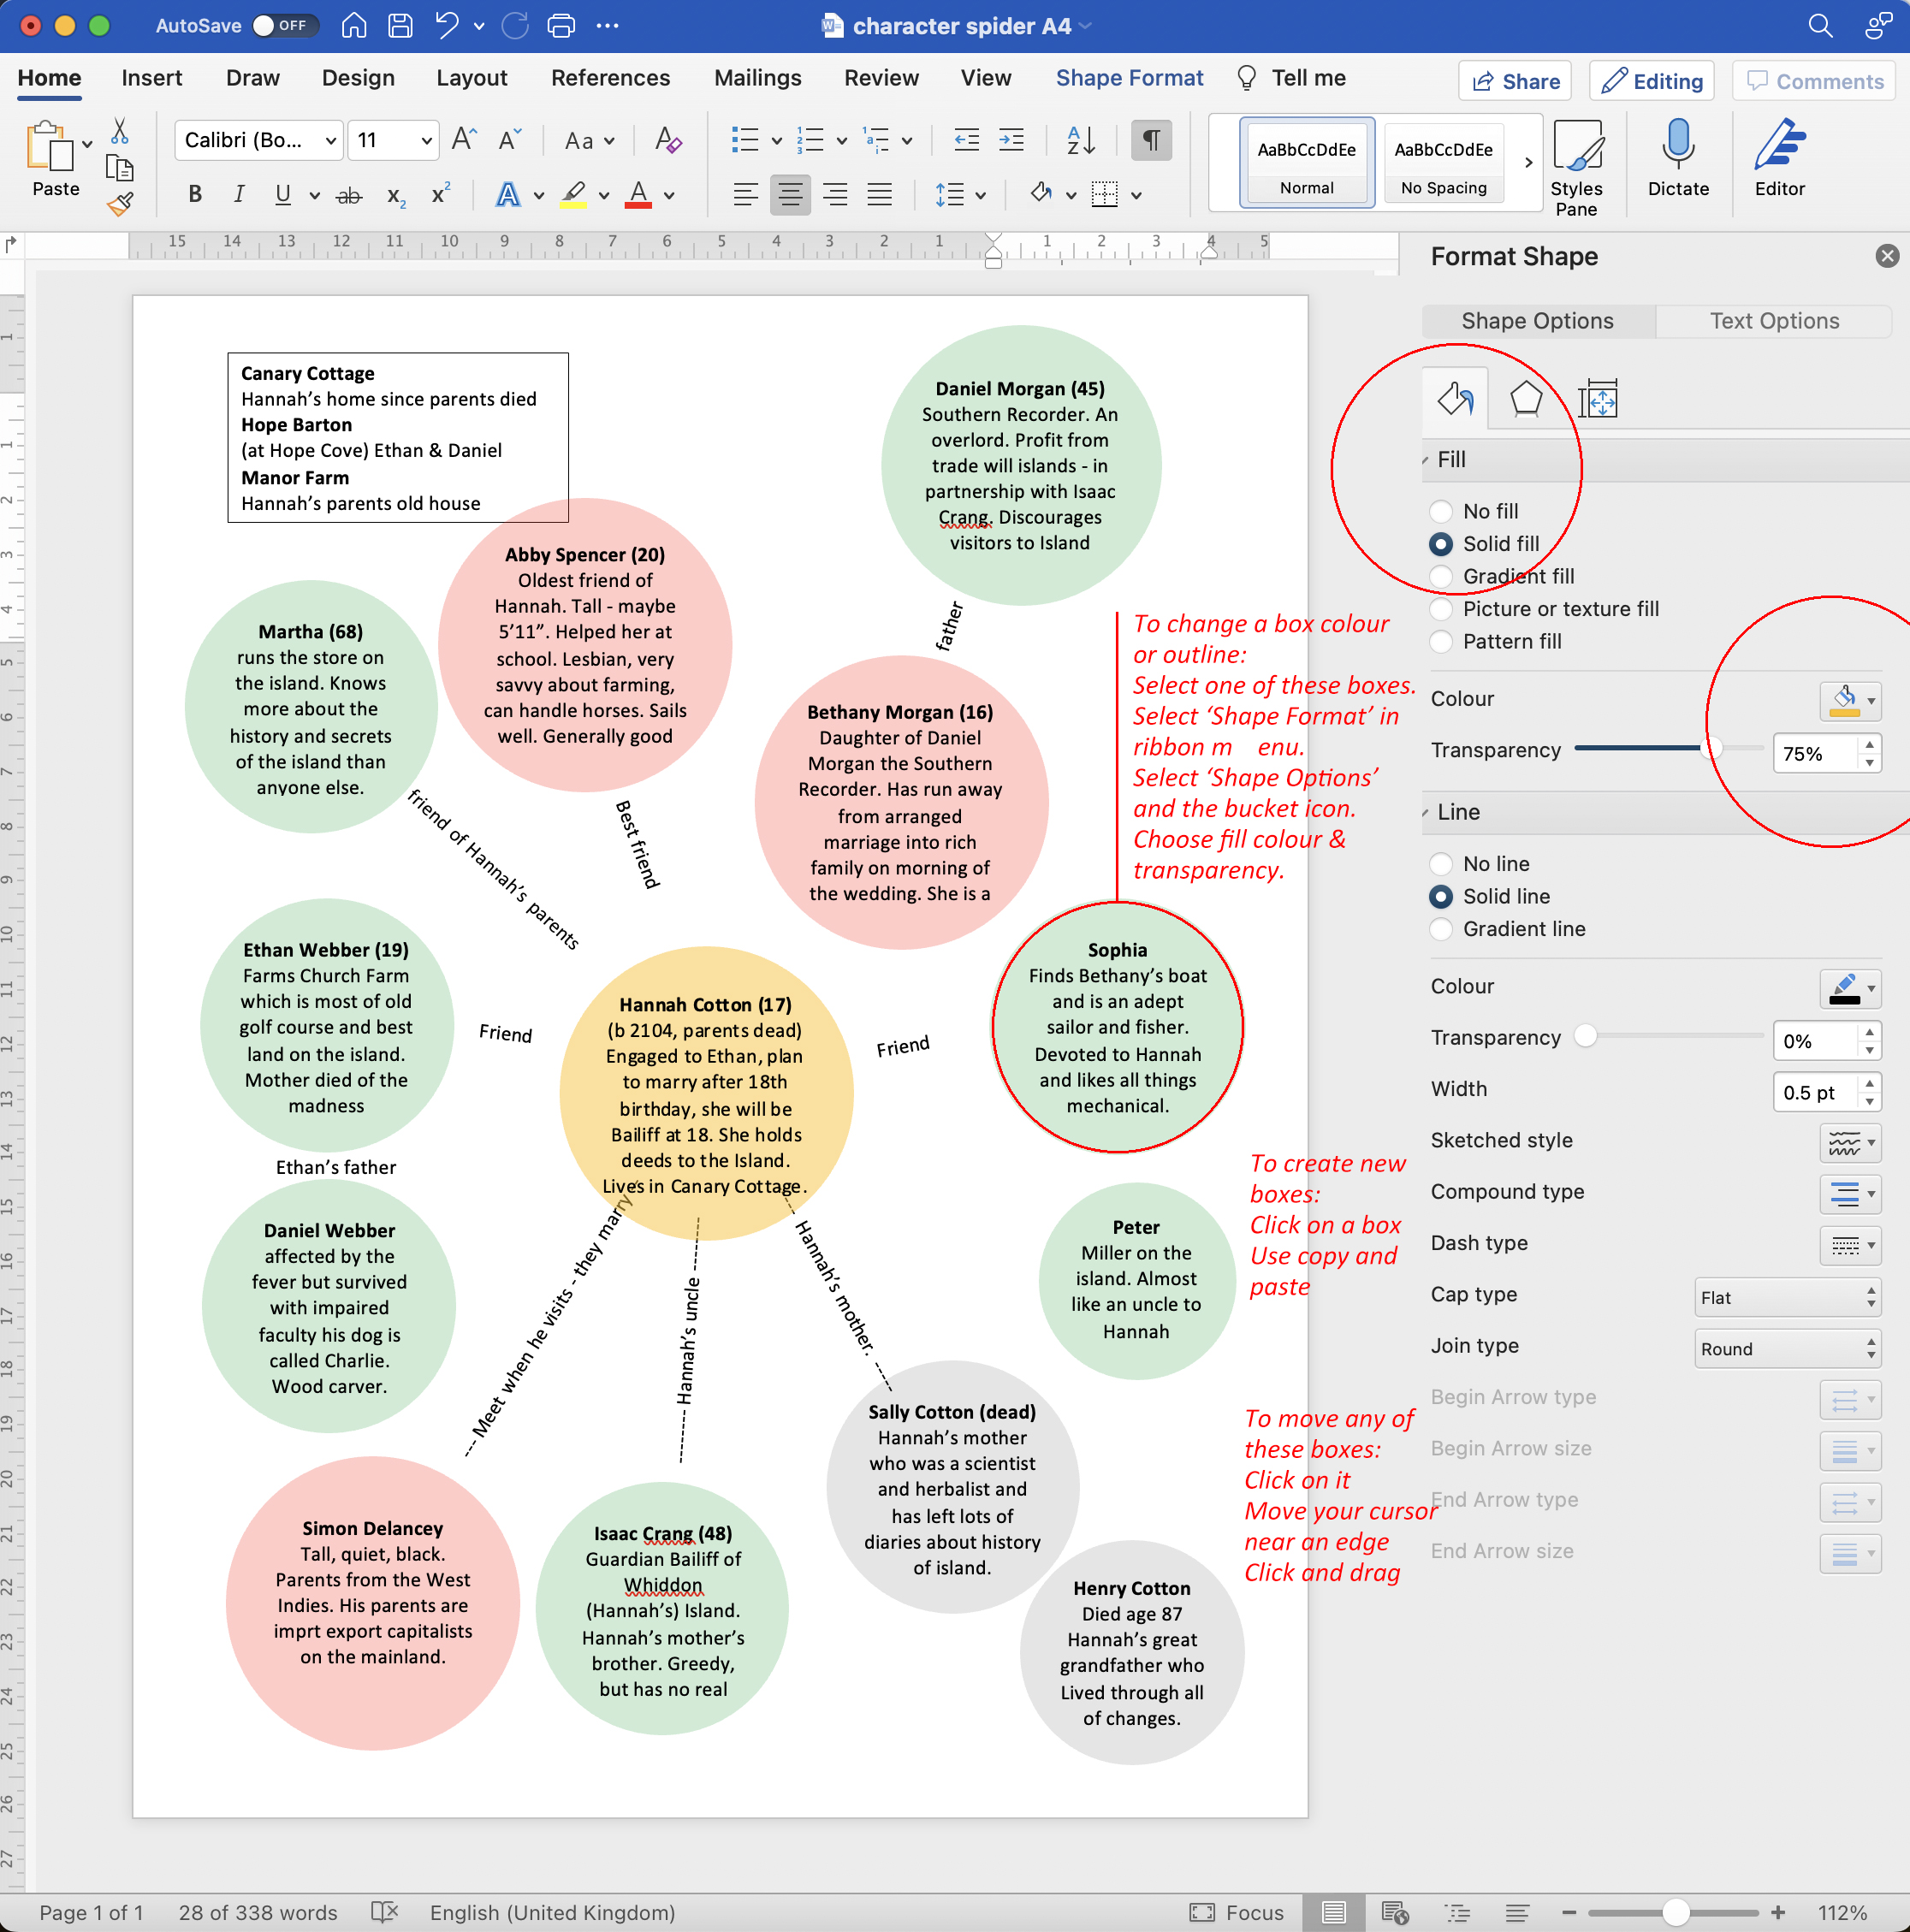Open the Layout ribbon tab
The height and width of the screenshot is (1932, 1910).
coord(472,78)
